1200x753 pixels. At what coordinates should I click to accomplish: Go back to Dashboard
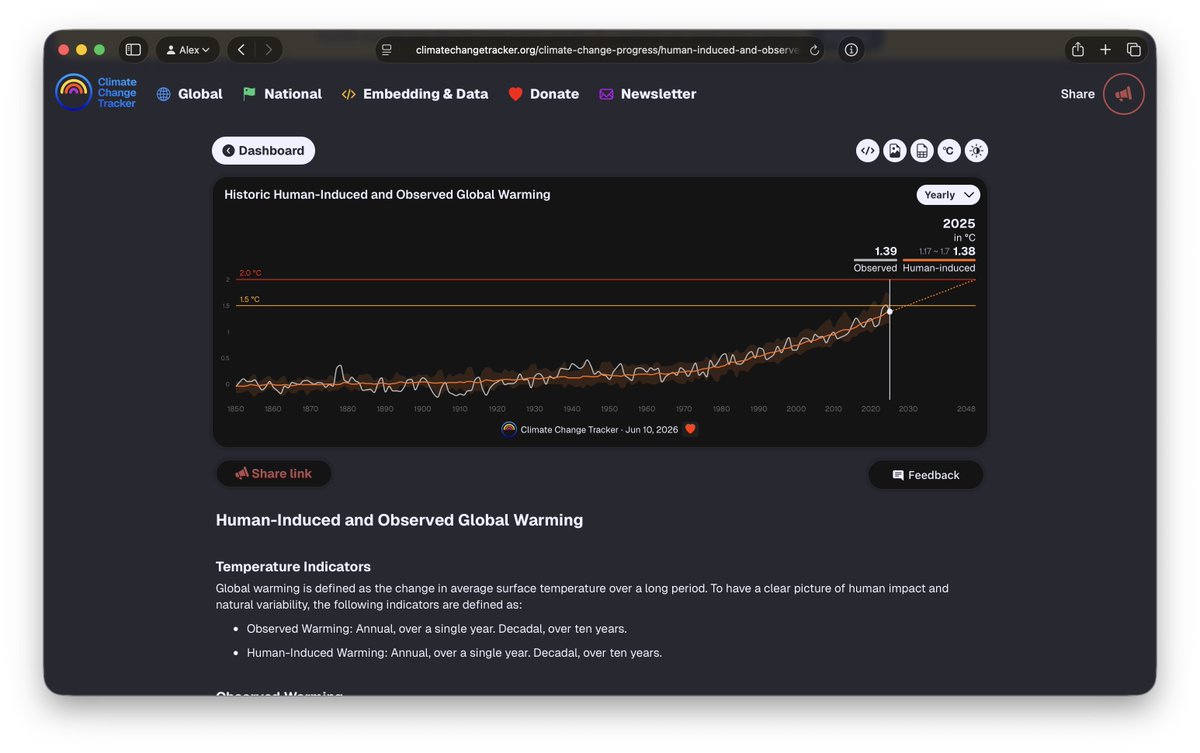click(263, 151)
